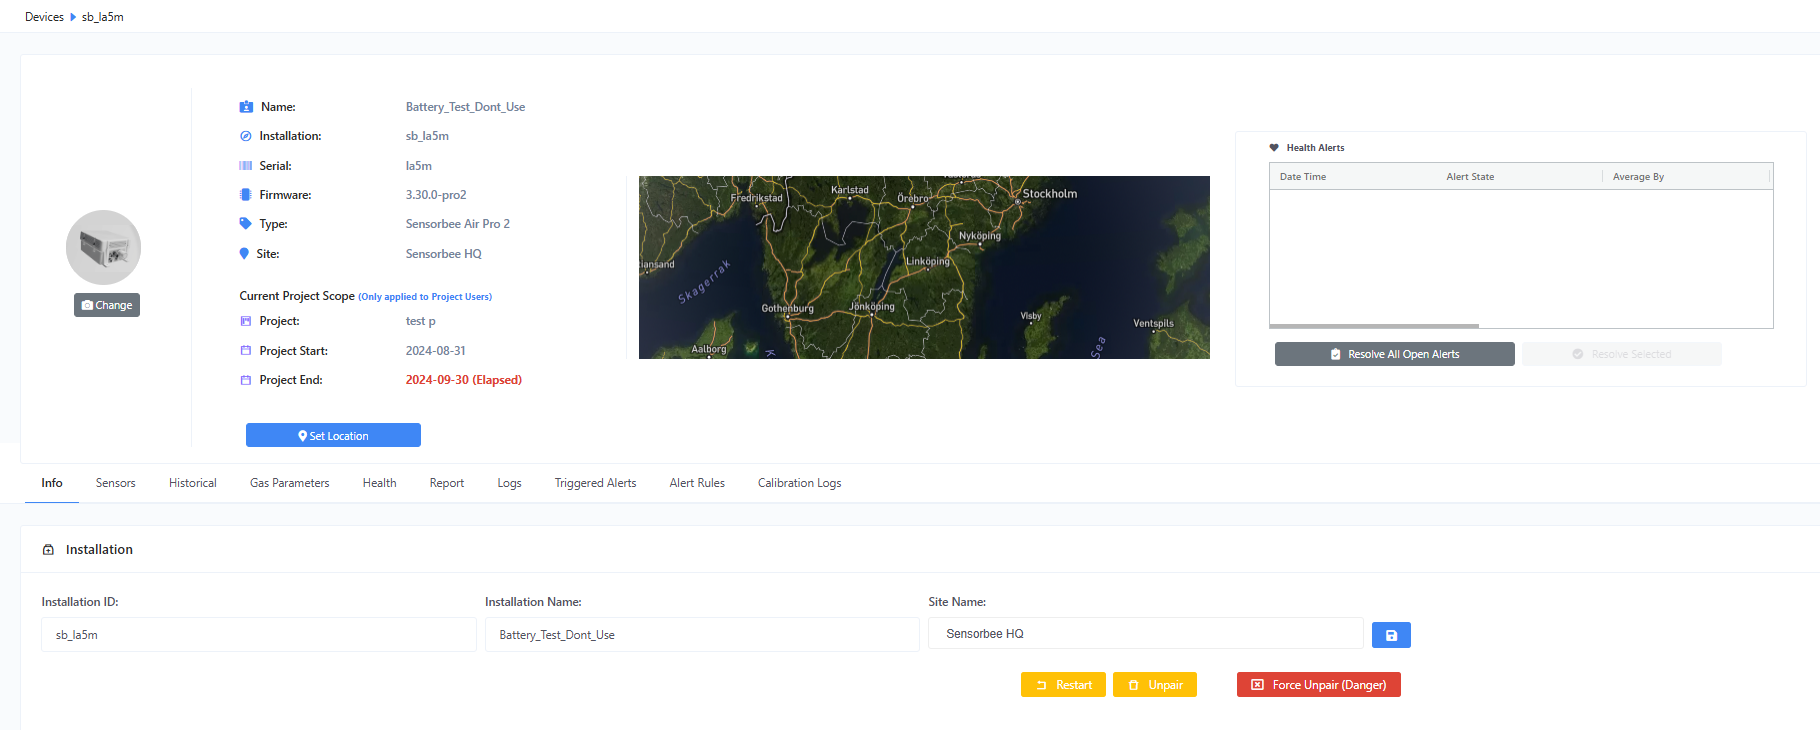Image resolution: width=1820 pixels, height=730 pixels.
Task: Click the horizontal scrollbar in the Health Alerts table
Action: pos(1374,326)
